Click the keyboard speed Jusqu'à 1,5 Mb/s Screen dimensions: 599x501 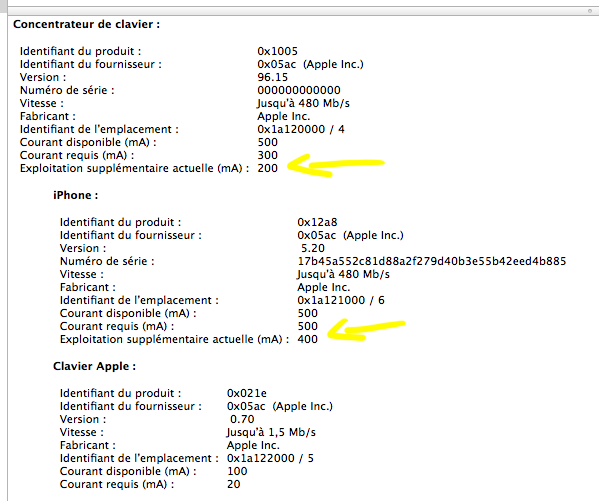pos(271,432)
